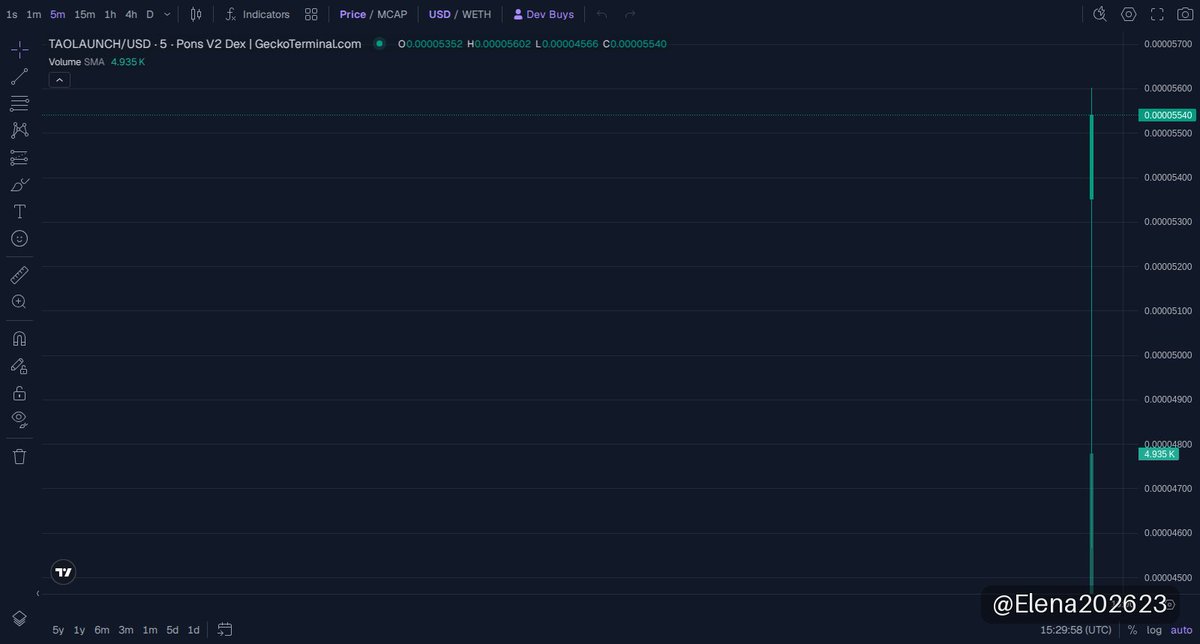The height and width of the screenshot is (644, 1200).
Task: Toggle magnet mode for drawings
Action: [19, 338]
